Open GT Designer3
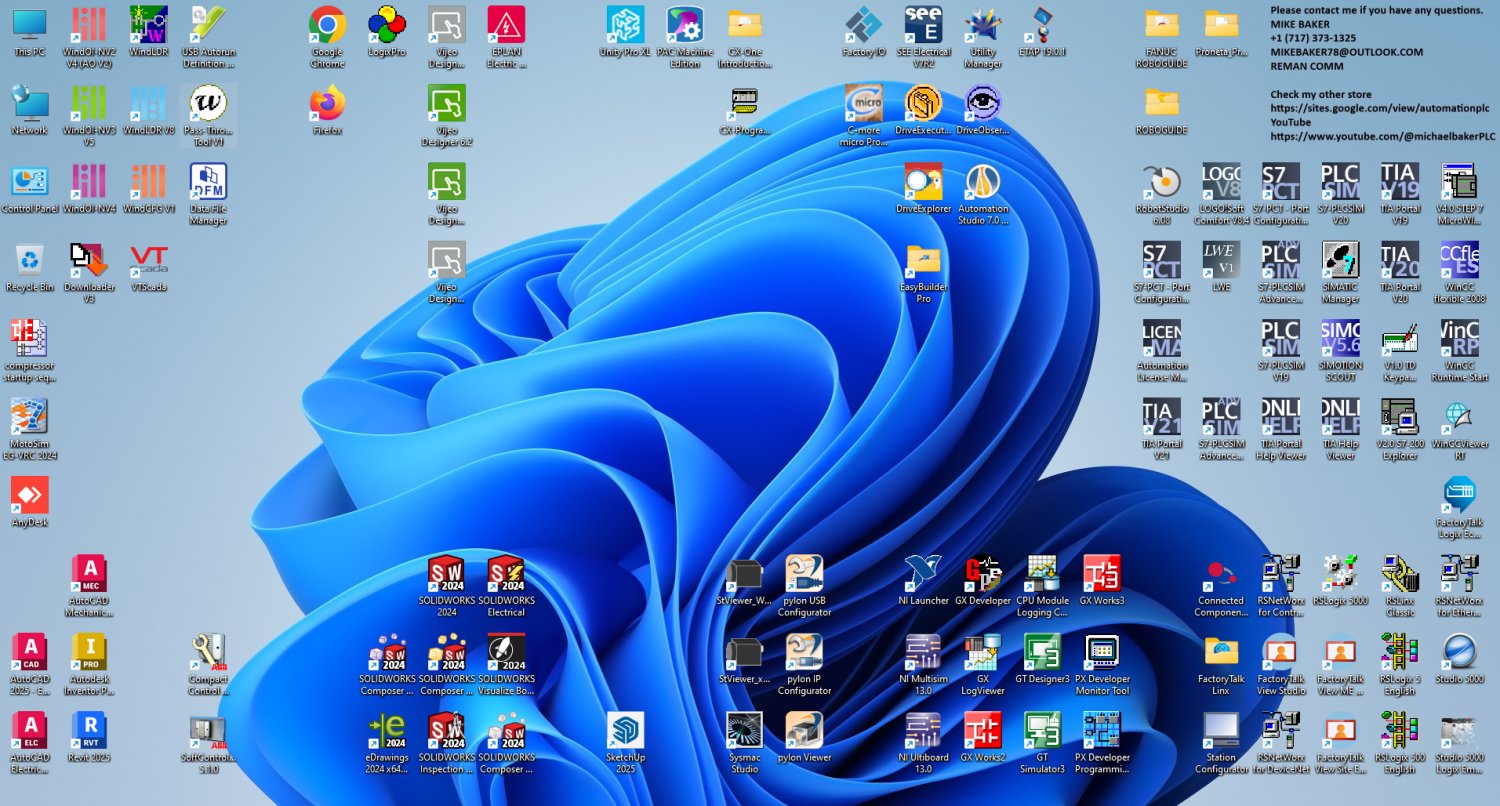The width and height of the screenshot is (1500, 806). 1043,659
